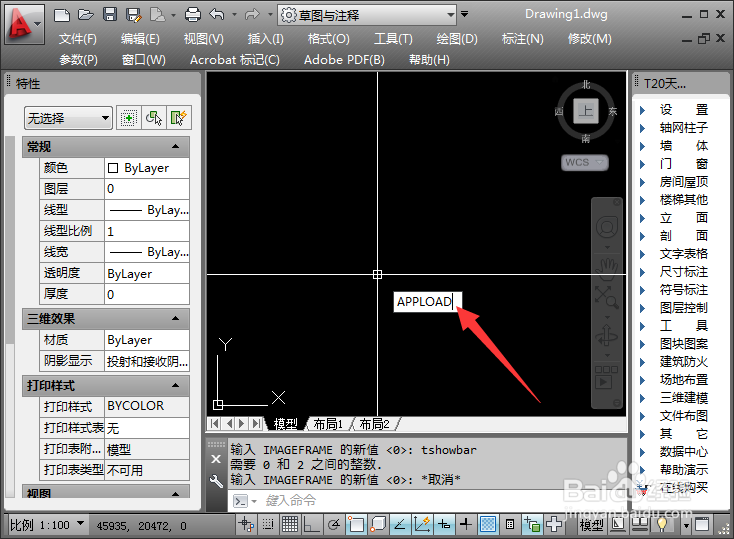This screenshot has width=734, height=539.
Task: Toggle Show Lineweight in status bar
Action: (x=466, y=524)
